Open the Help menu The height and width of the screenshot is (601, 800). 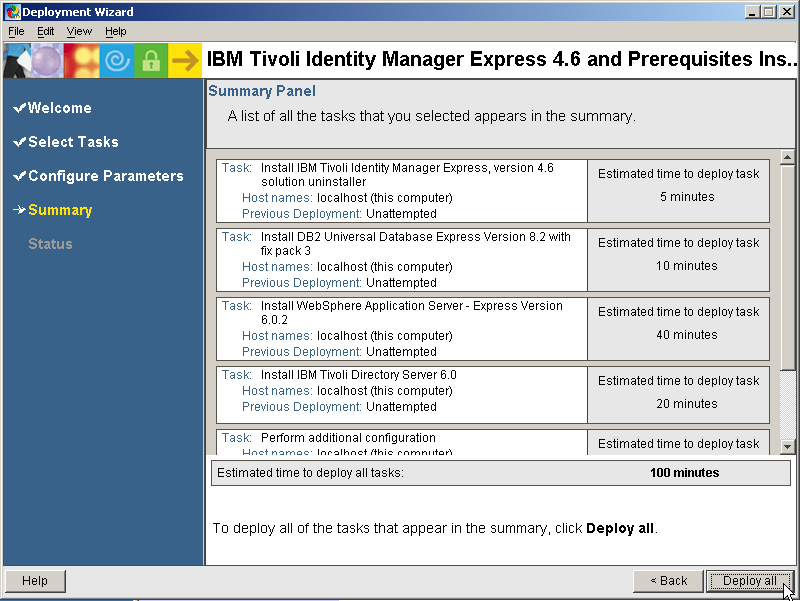click(x=116, y=32)
